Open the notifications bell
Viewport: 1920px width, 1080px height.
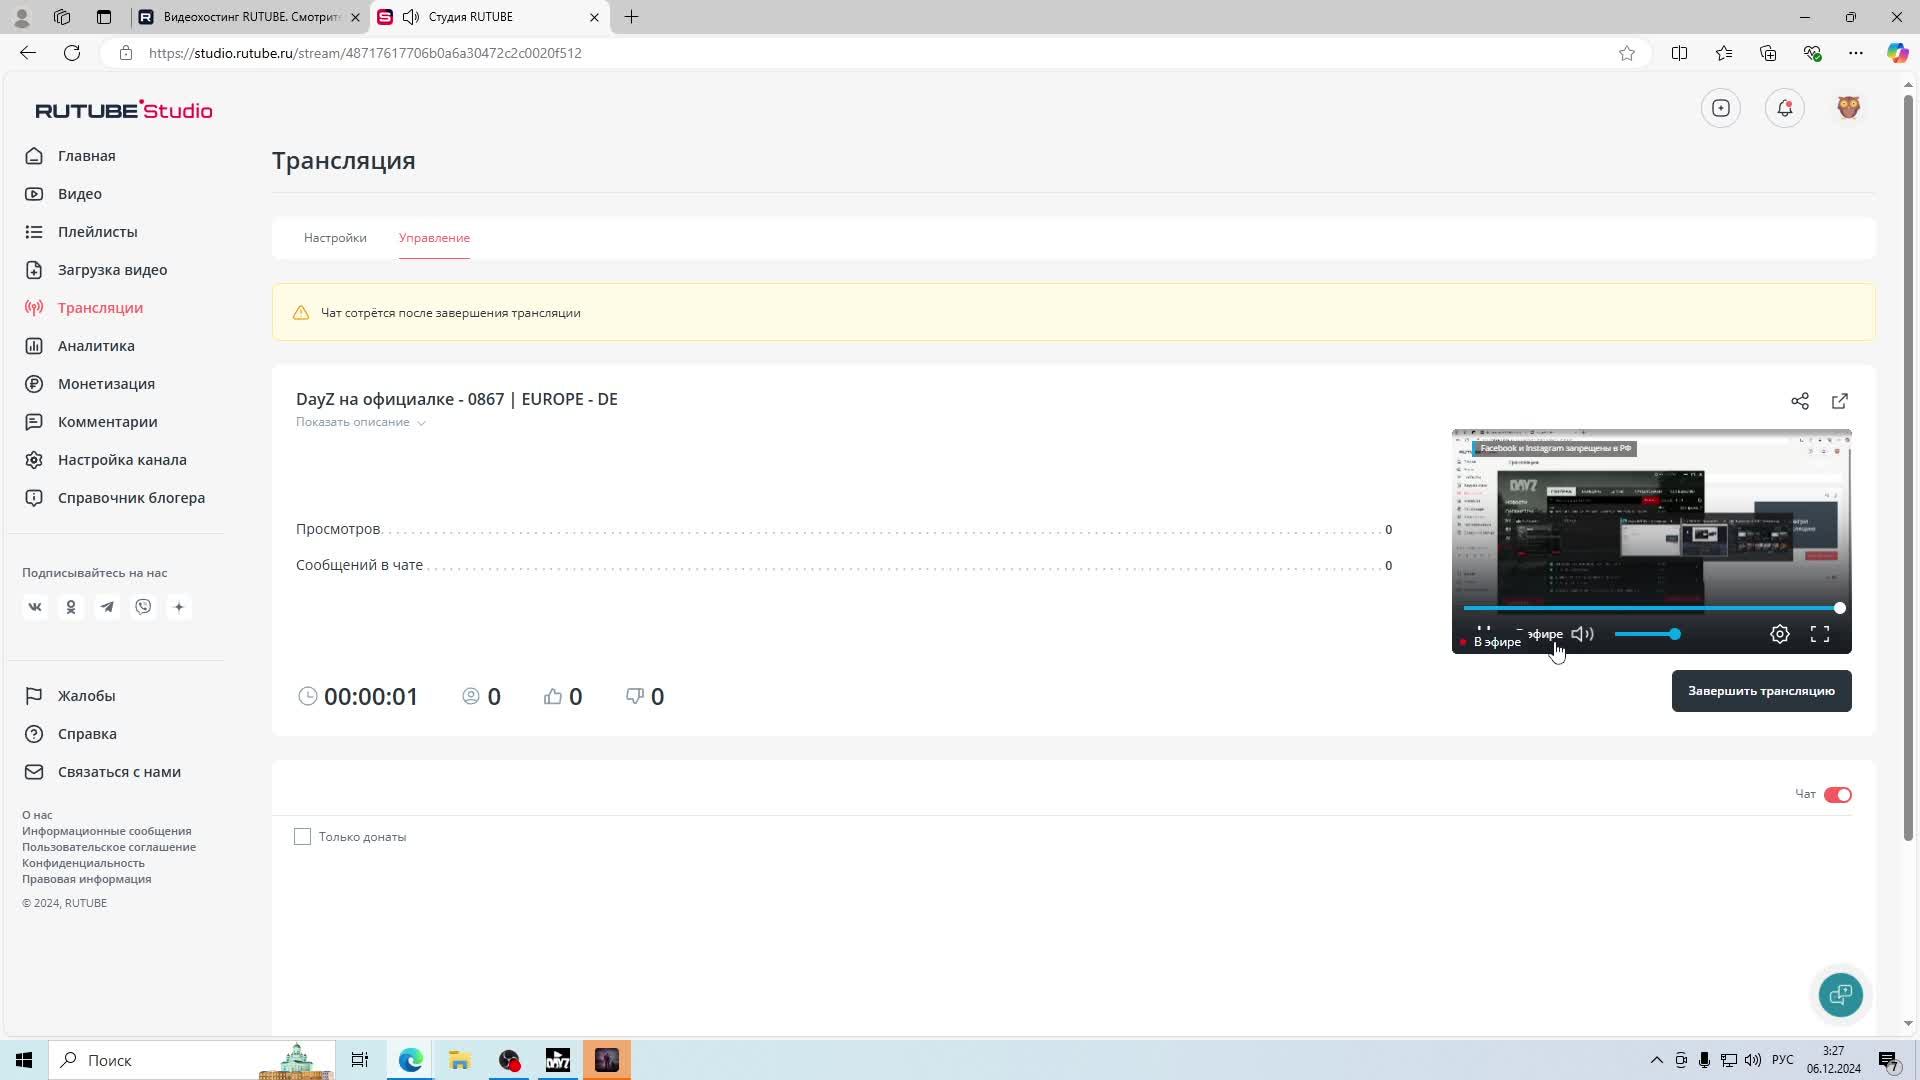click(x=1785, y=108)
